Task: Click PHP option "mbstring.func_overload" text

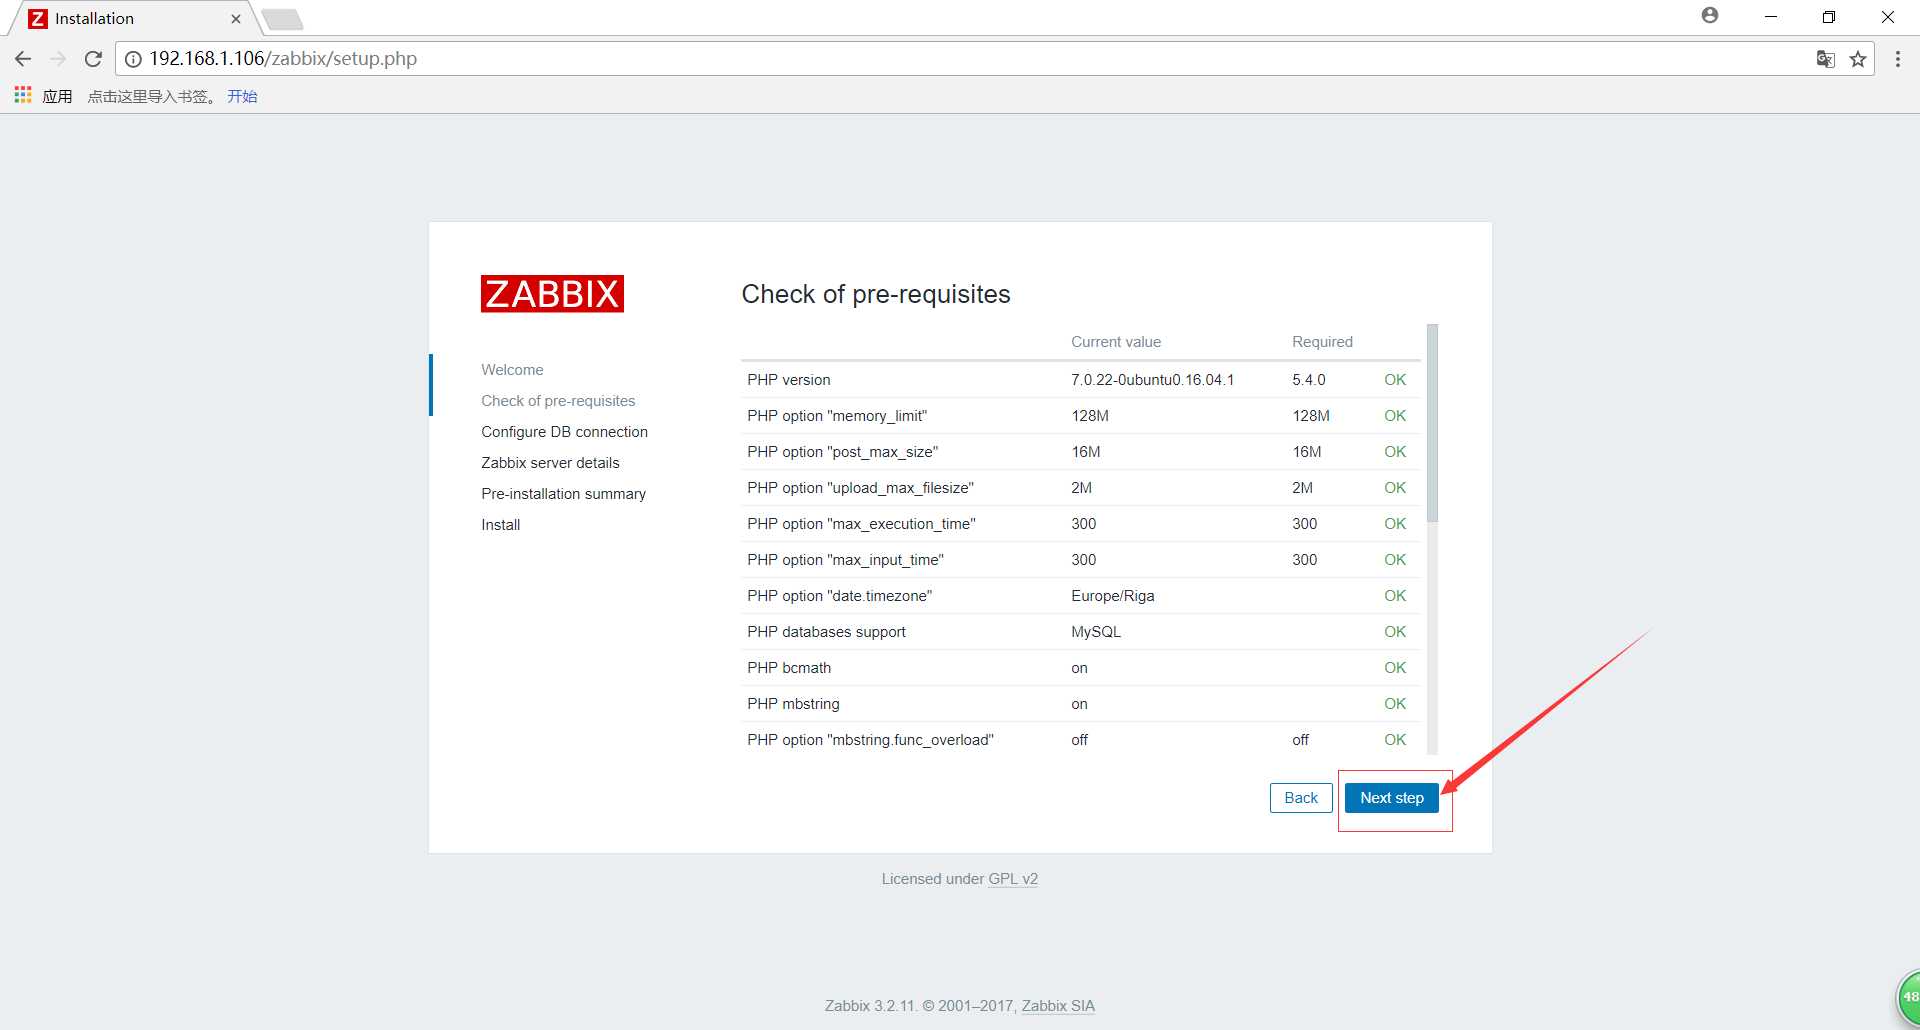Action: (x=870, y=740)
